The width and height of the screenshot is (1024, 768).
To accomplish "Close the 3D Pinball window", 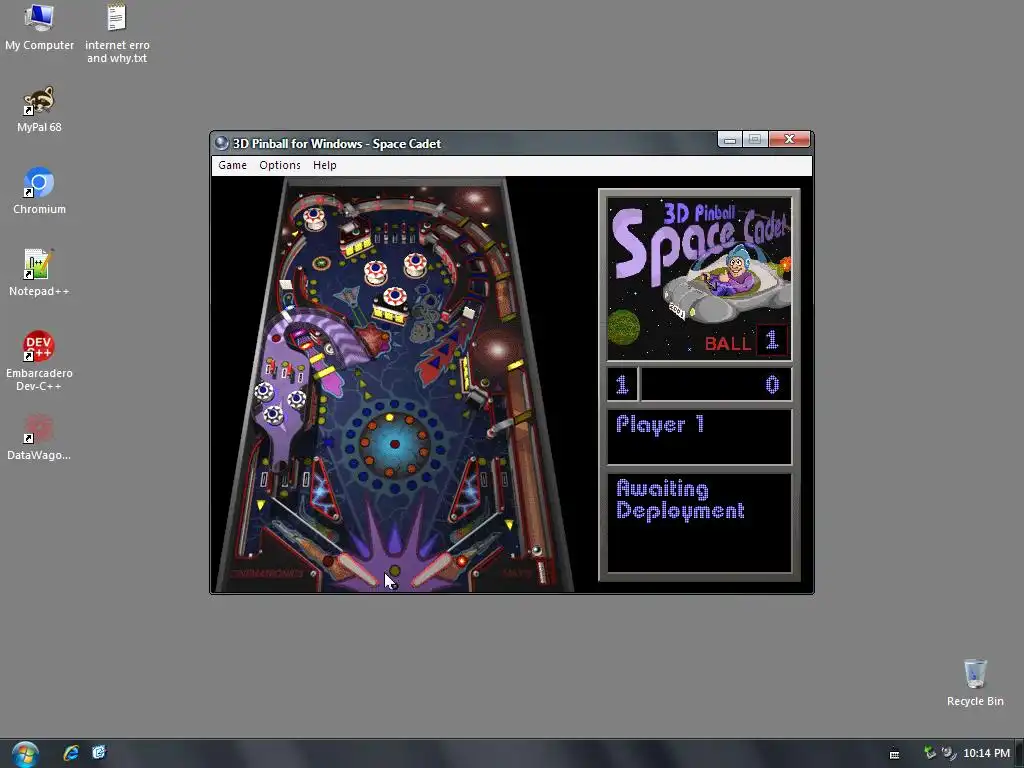I will pyautogui.click(x=790, y=139).
